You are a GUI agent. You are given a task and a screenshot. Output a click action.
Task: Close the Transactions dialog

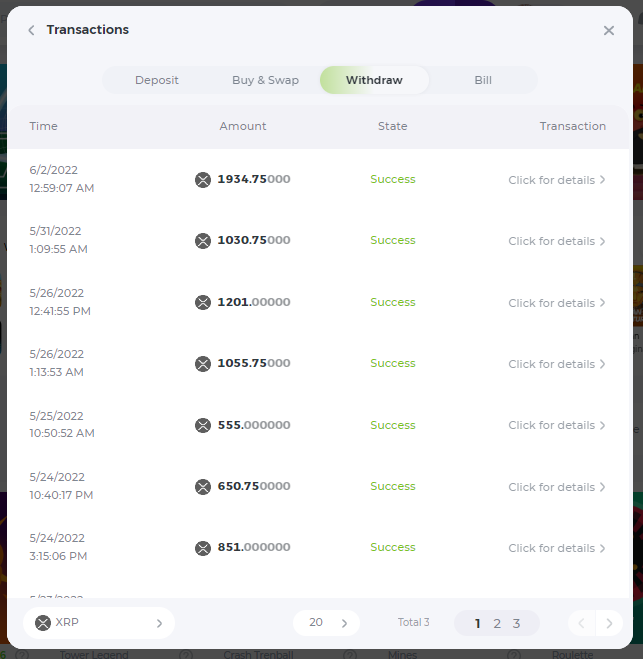[609, 30]
